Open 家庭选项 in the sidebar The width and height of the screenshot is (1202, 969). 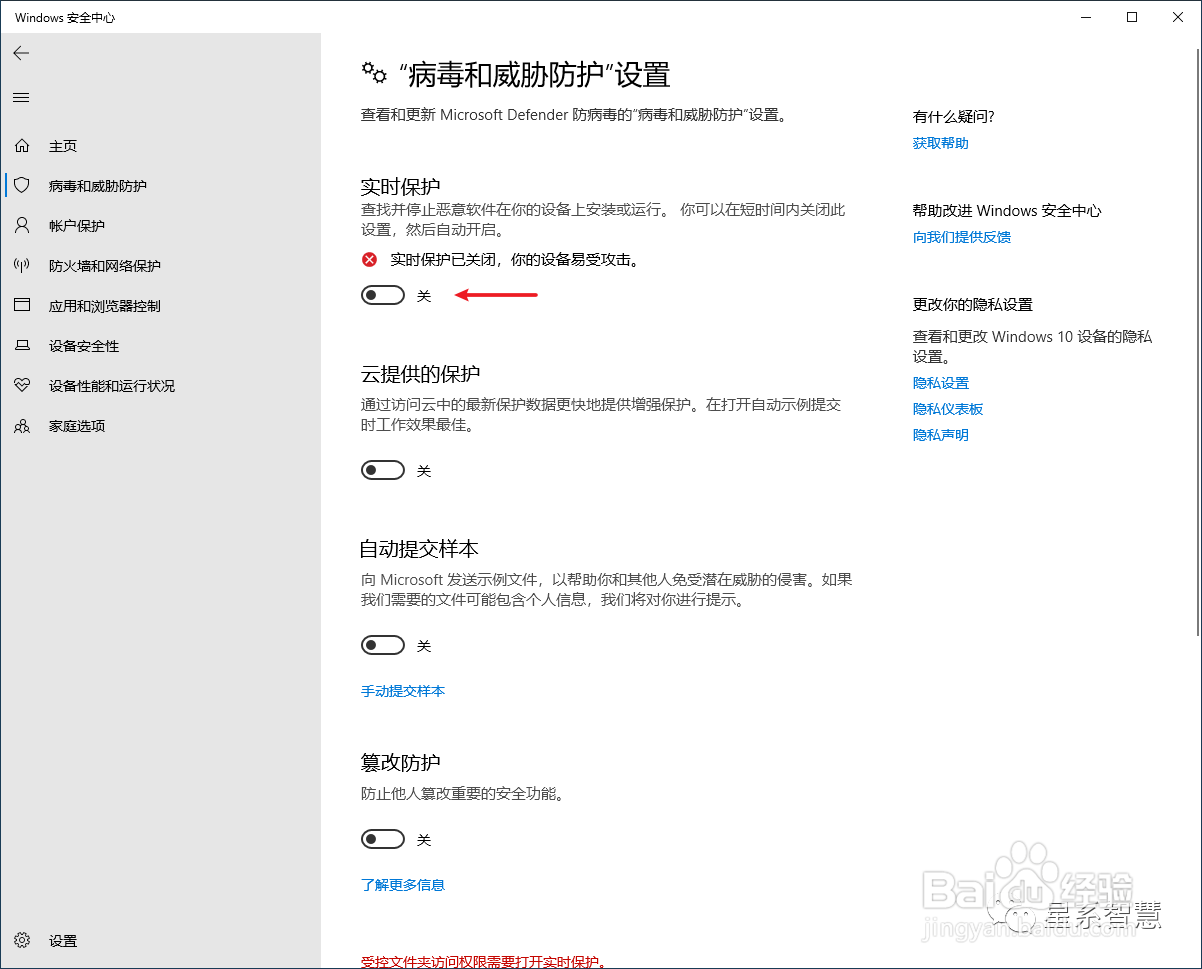(x=77, y=426)
